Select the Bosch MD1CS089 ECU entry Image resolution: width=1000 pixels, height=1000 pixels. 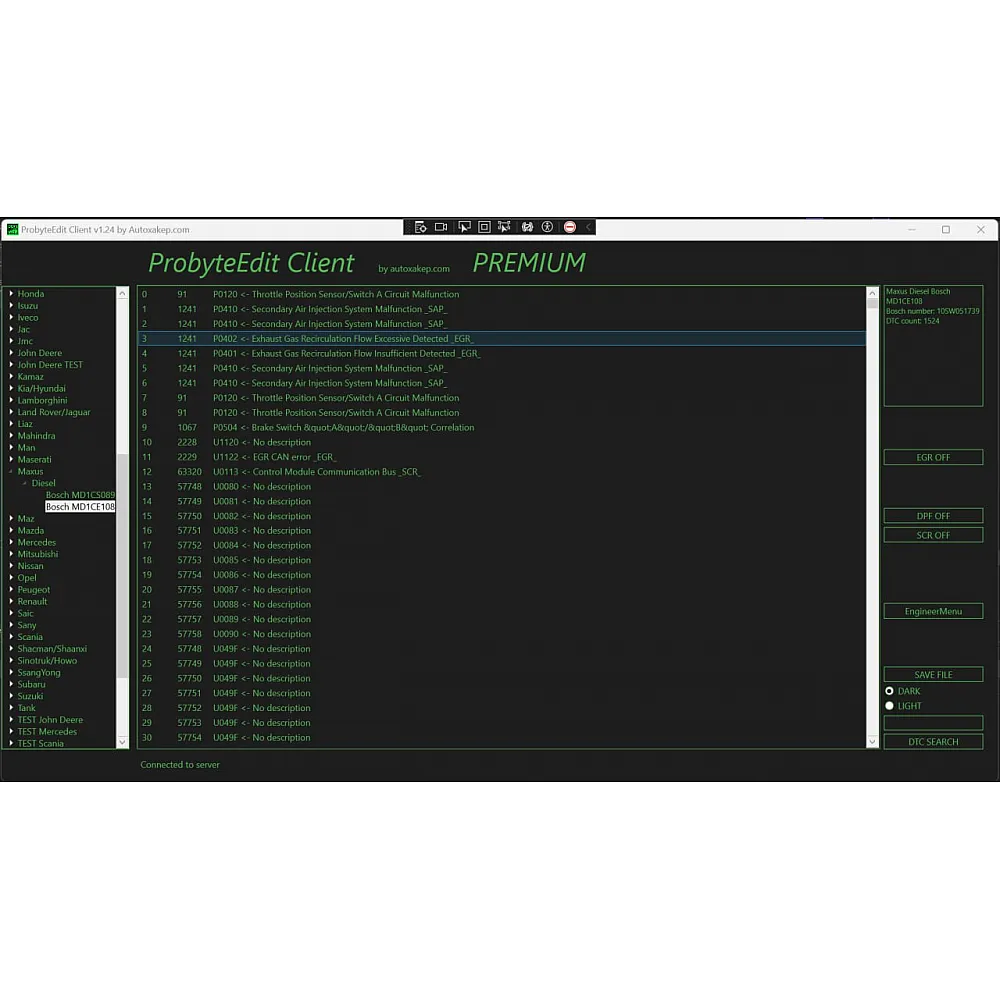pyautogui.click(x=80, y=495)
